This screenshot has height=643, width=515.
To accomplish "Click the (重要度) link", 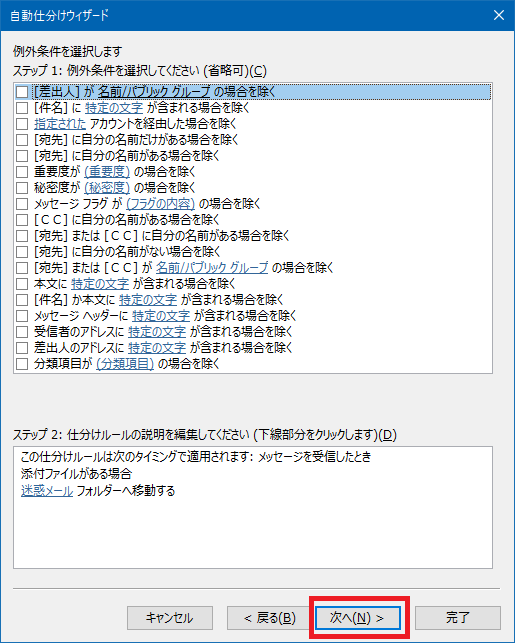I will (x=107, y=172).
